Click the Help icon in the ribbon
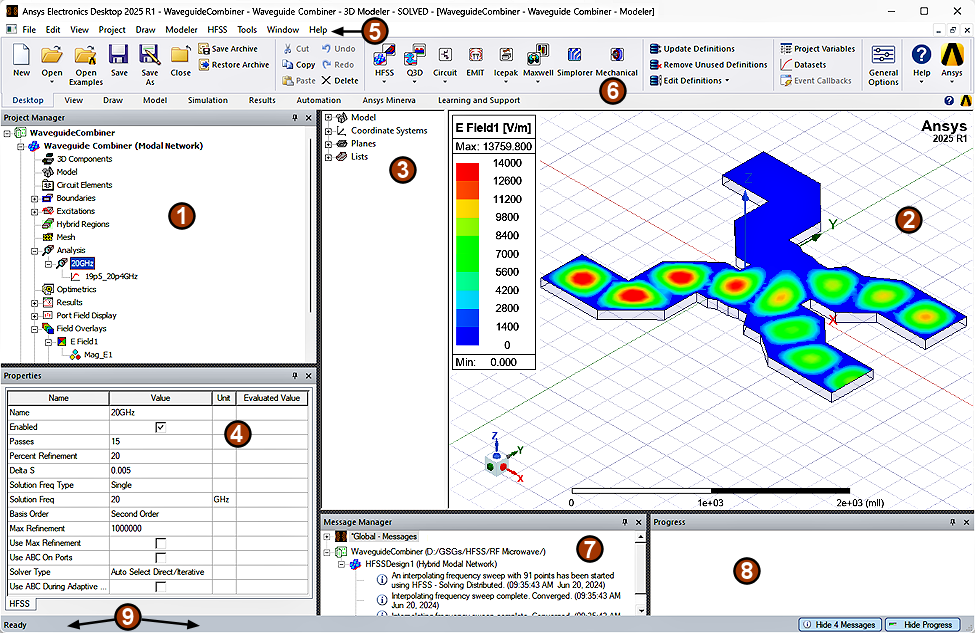This screenshot has width=975, height=633. tap(922, 61)
